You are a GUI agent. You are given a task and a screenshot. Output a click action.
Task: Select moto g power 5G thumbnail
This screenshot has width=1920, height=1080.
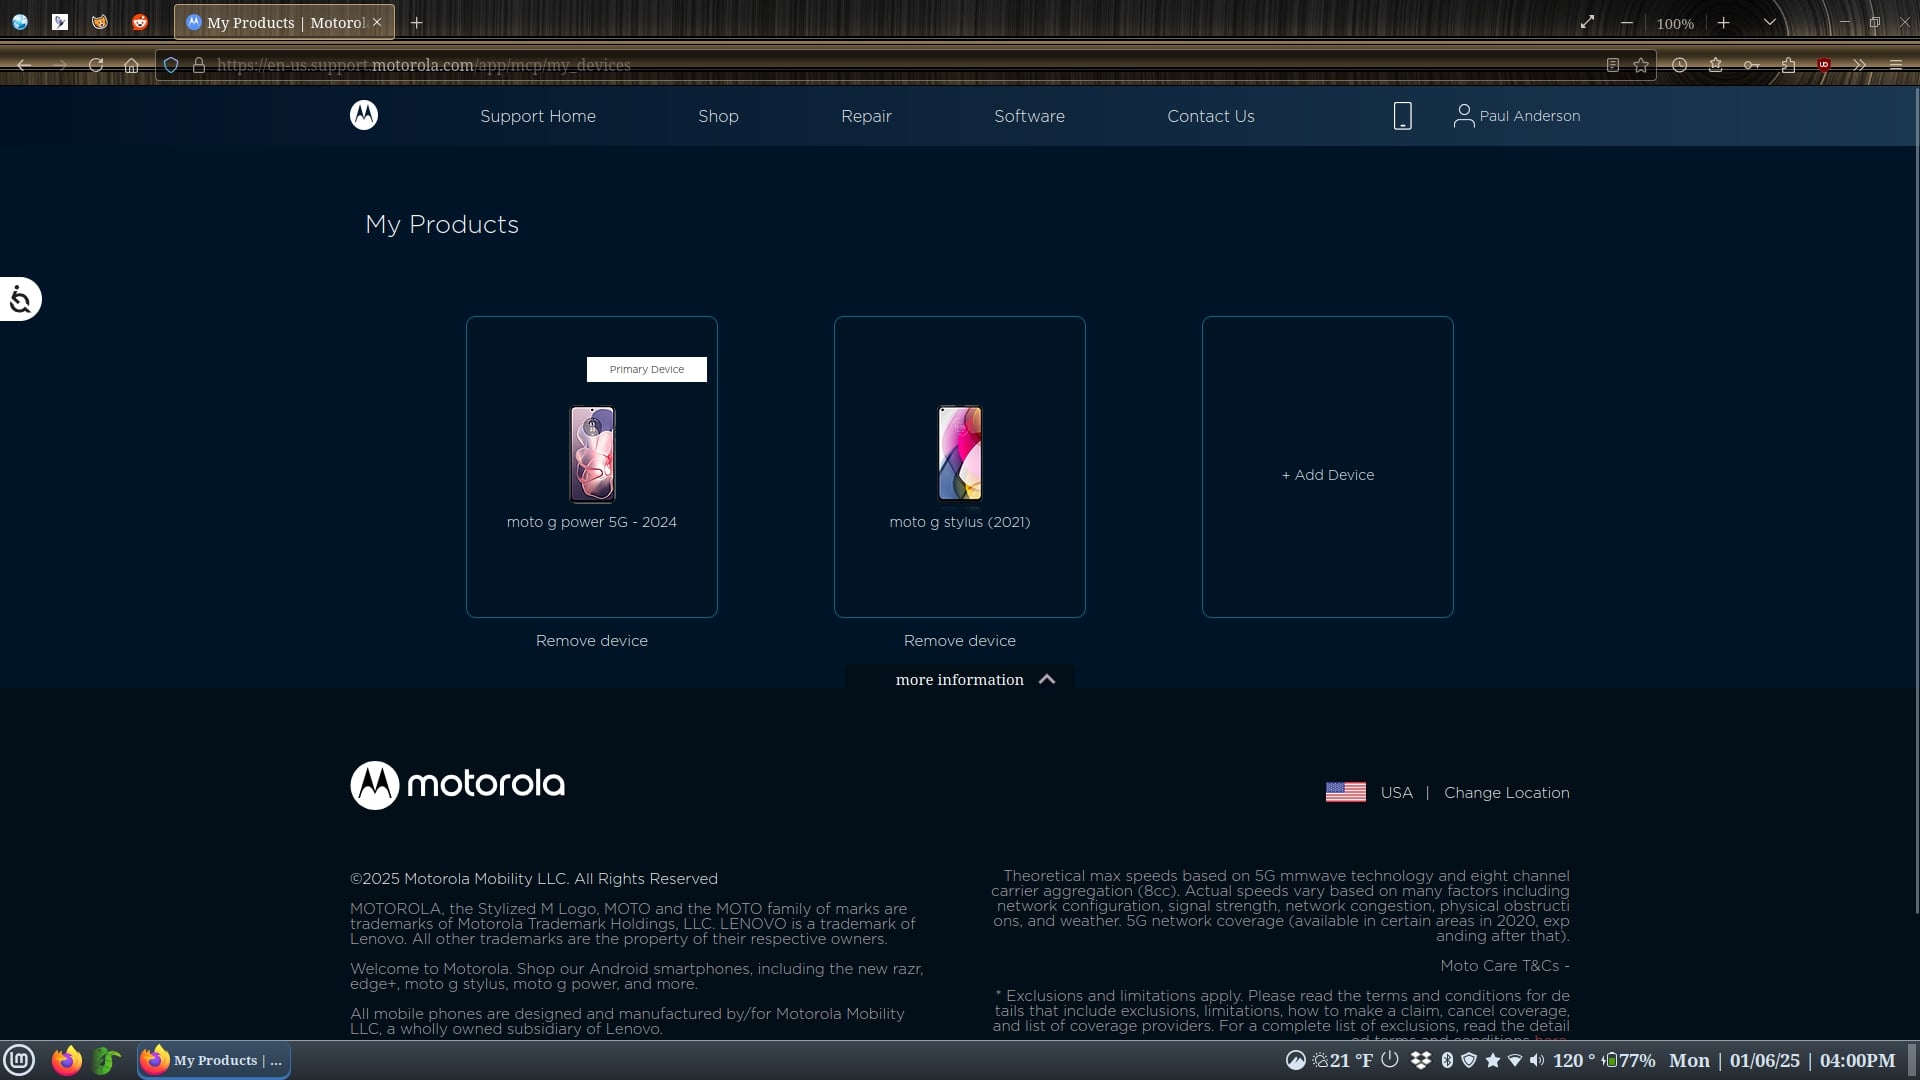click(592, 454)
